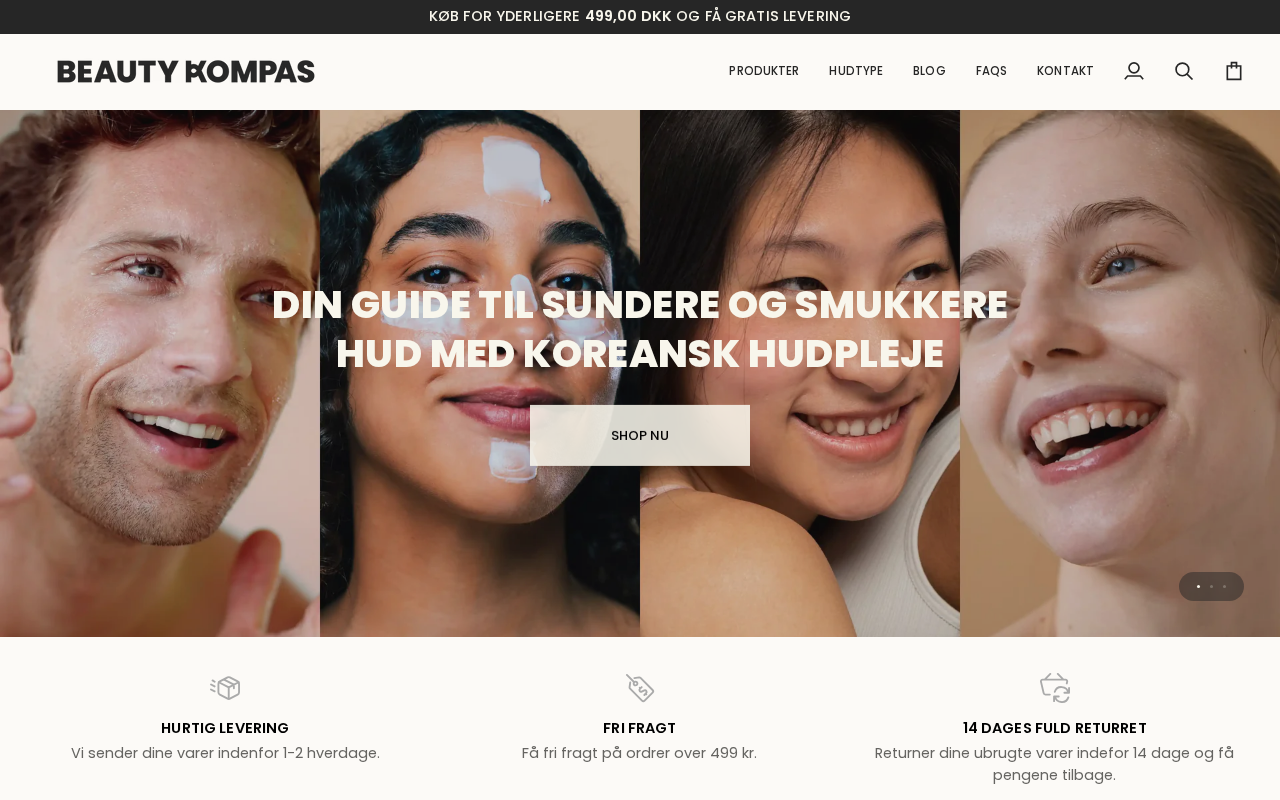Click the free shipping tag icon
Viewport: 1280px width, 800px height.
pos(640,688)
